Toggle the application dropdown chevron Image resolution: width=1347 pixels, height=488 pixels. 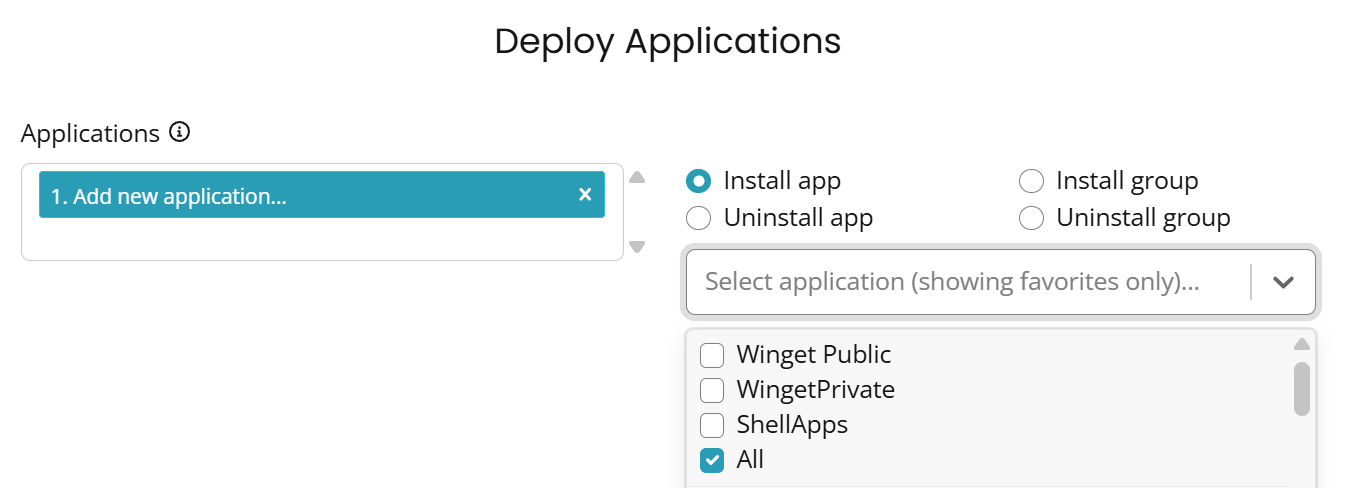click(x=1283, y=282)
